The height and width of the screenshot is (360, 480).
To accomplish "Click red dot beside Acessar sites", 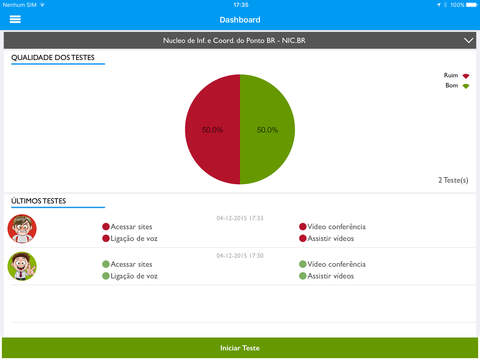I will click(x=106, y=227).
